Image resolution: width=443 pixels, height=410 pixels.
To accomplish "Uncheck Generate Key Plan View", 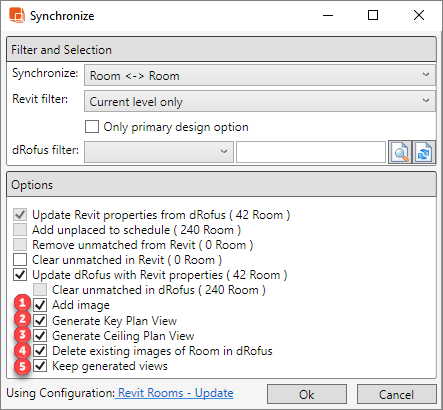I will [40, 320].
